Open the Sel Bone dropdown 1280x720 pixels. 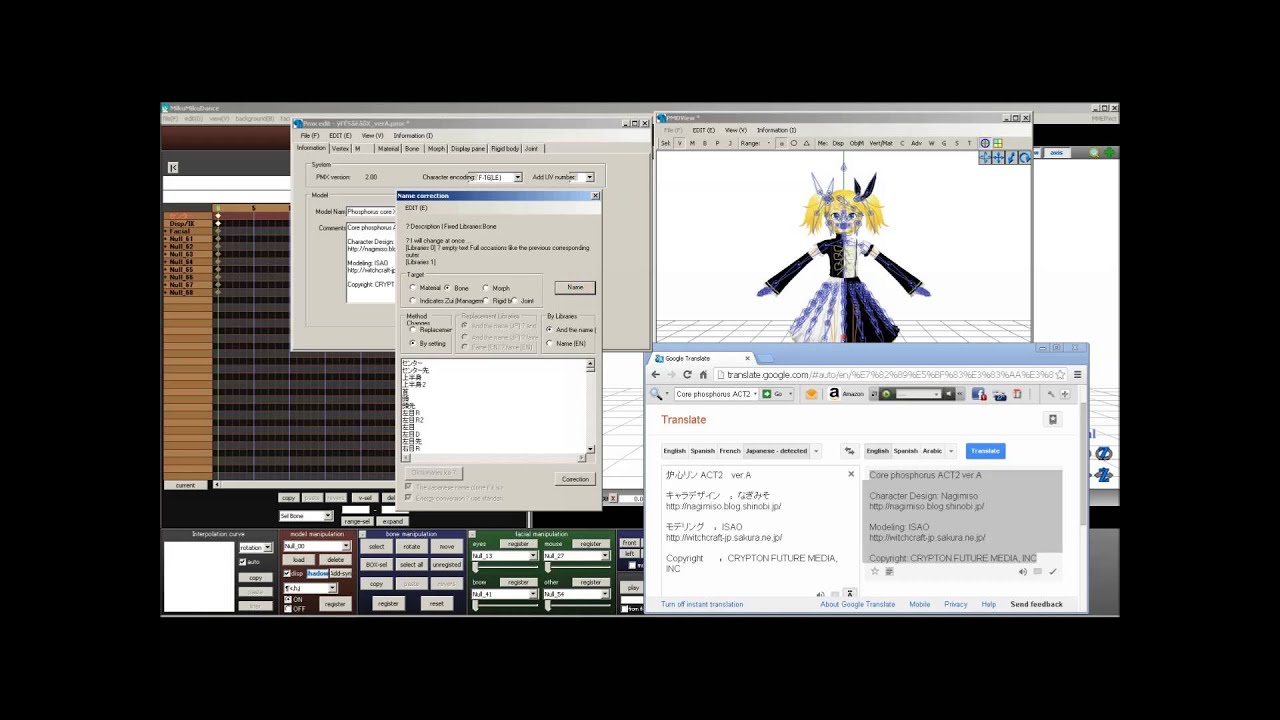(327, 516)
